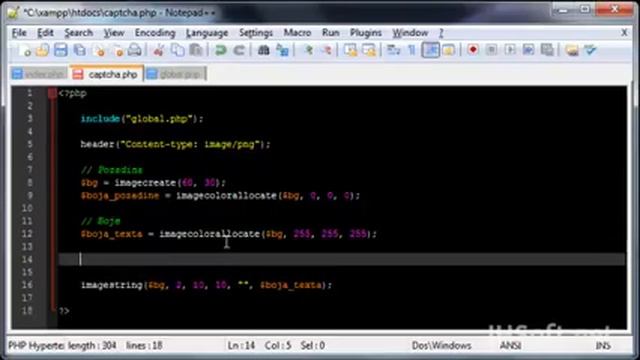Click the spell-check checkmark toolbar icon
This screenshot has height=360, width=640.
point(590,50)
